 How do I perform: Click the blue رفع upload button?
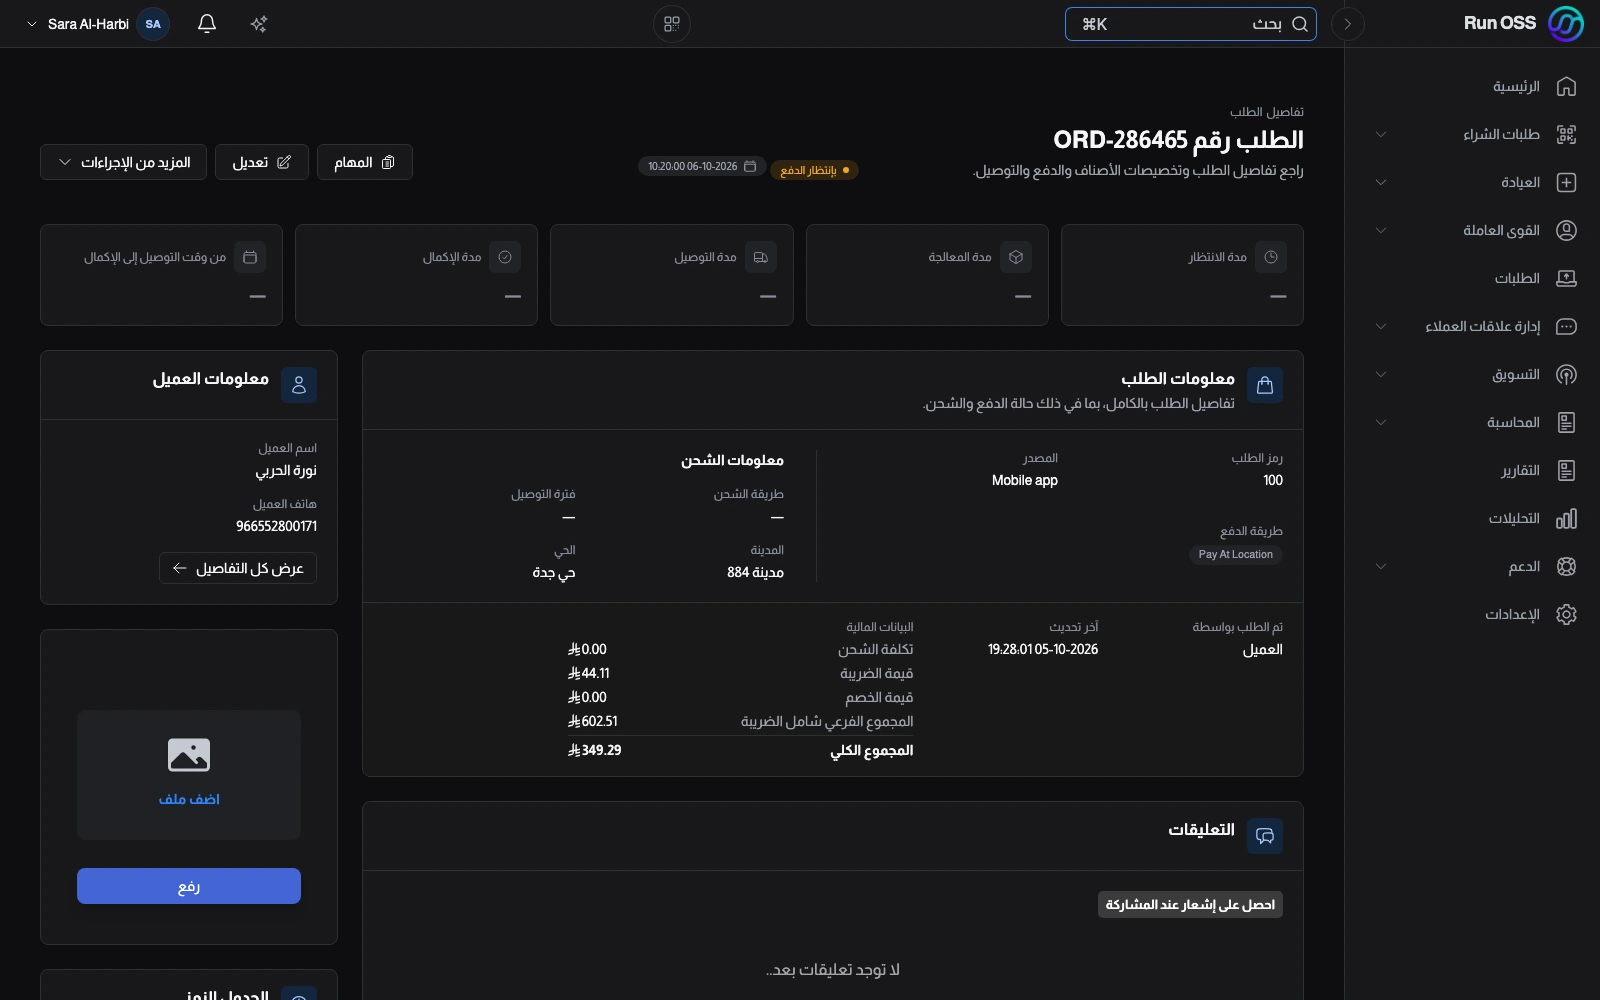pos(189,886)
